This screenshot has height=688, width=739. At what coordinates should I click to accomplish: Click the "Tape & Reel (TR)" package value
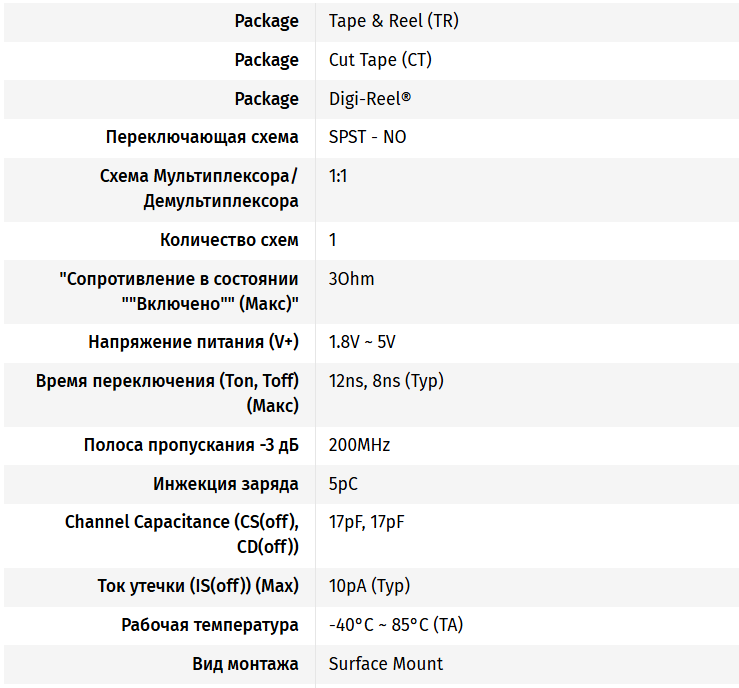394,21
